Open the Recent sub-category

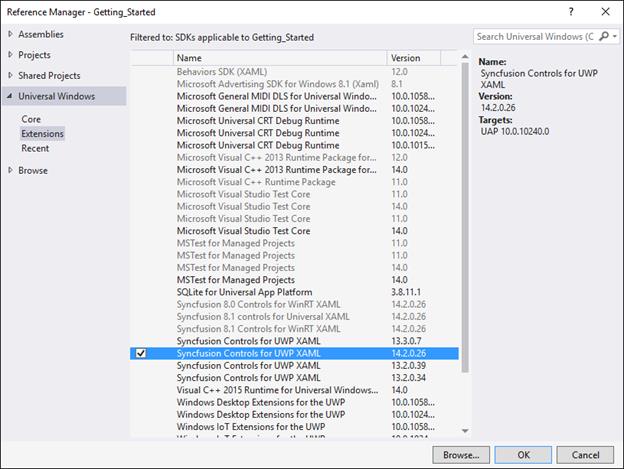tap(35, 148)
